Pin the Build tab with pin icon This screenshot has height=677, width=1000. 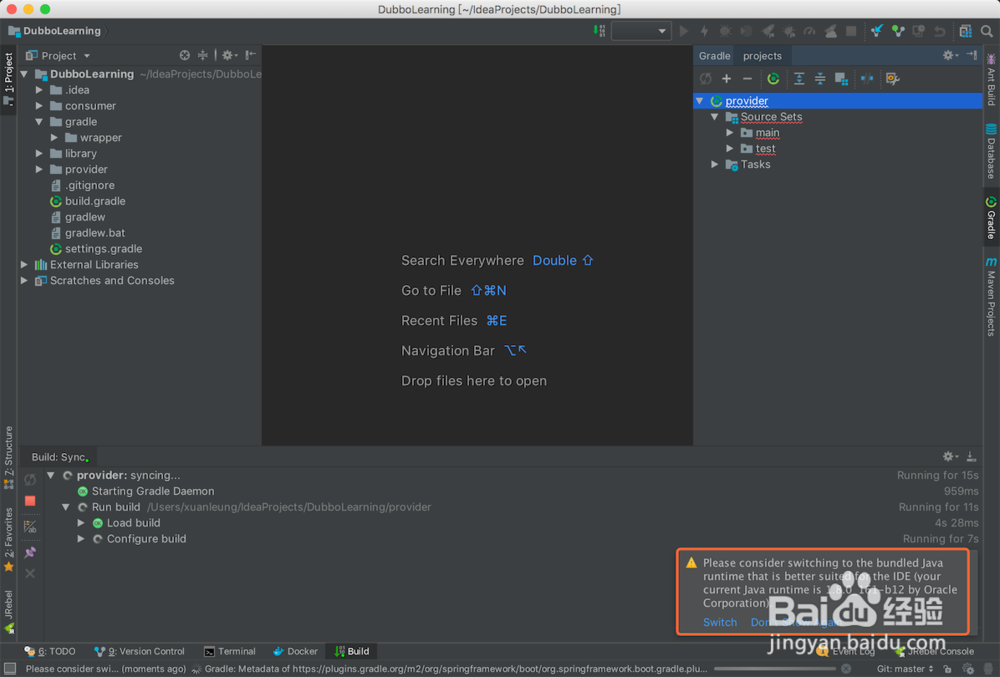30,552
